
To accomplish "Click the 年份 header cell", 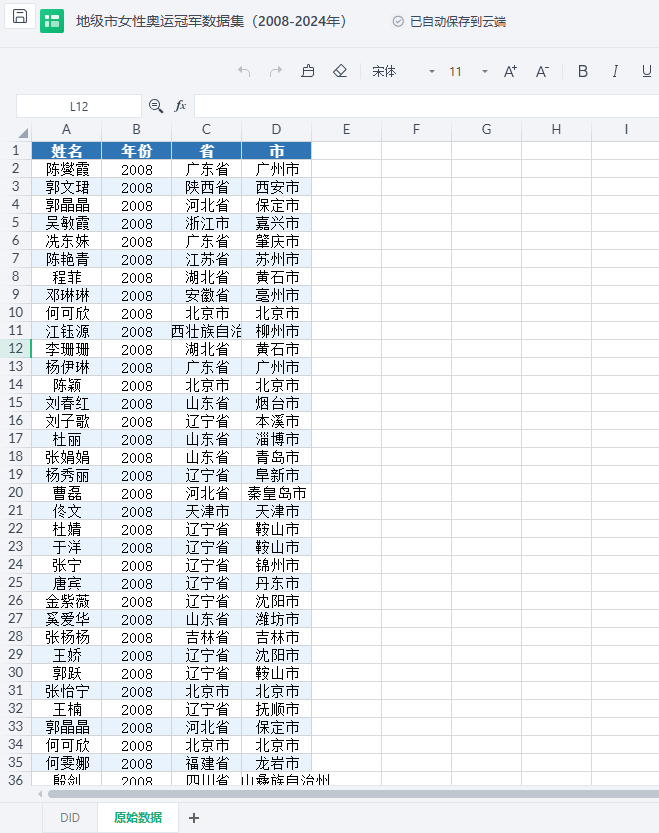I will point(137,151).
